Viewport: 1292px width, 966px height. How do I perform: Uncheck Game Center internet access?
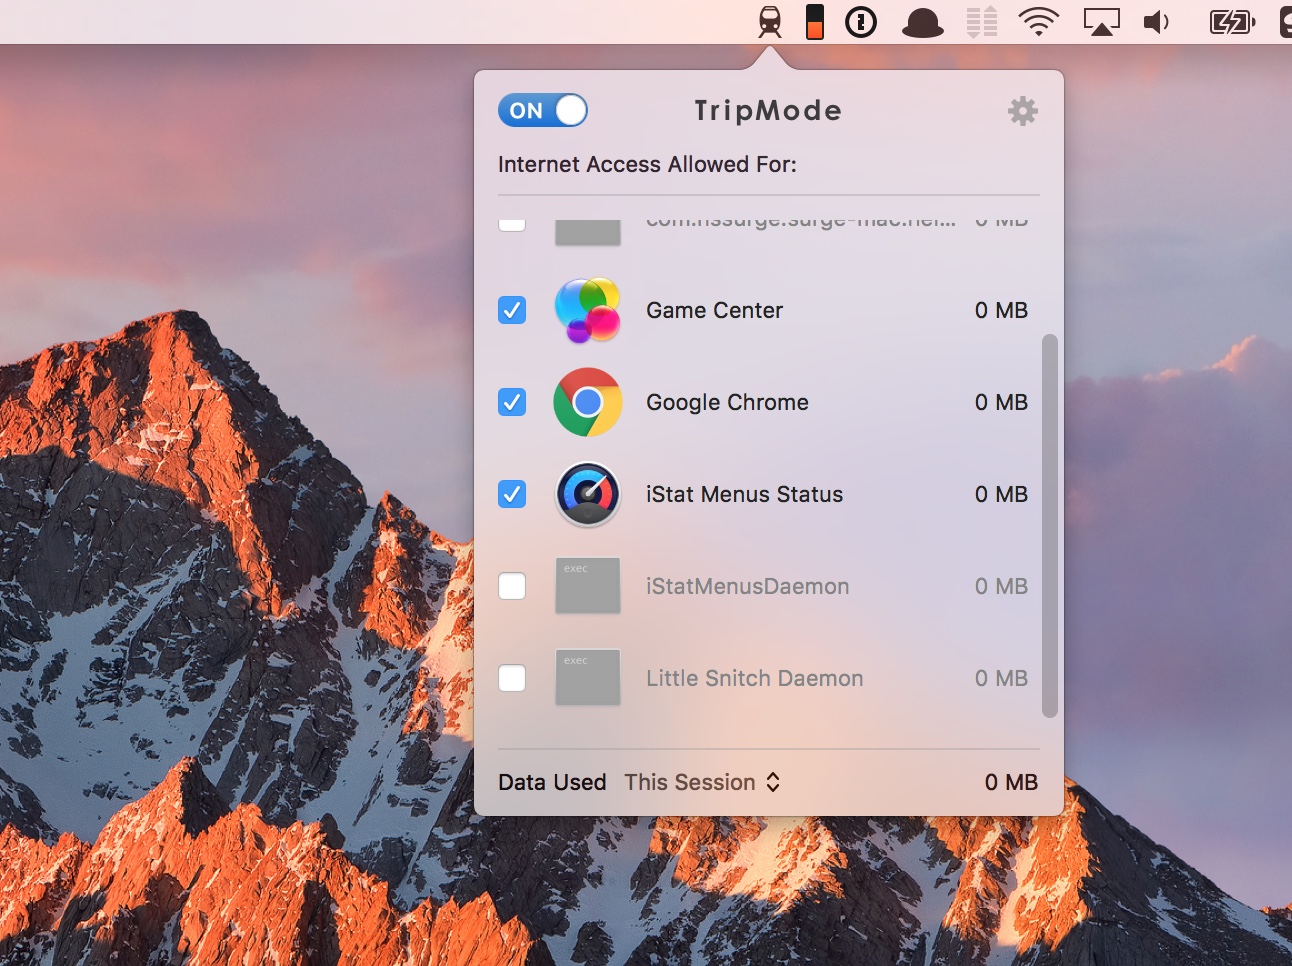tap(512, 310)
